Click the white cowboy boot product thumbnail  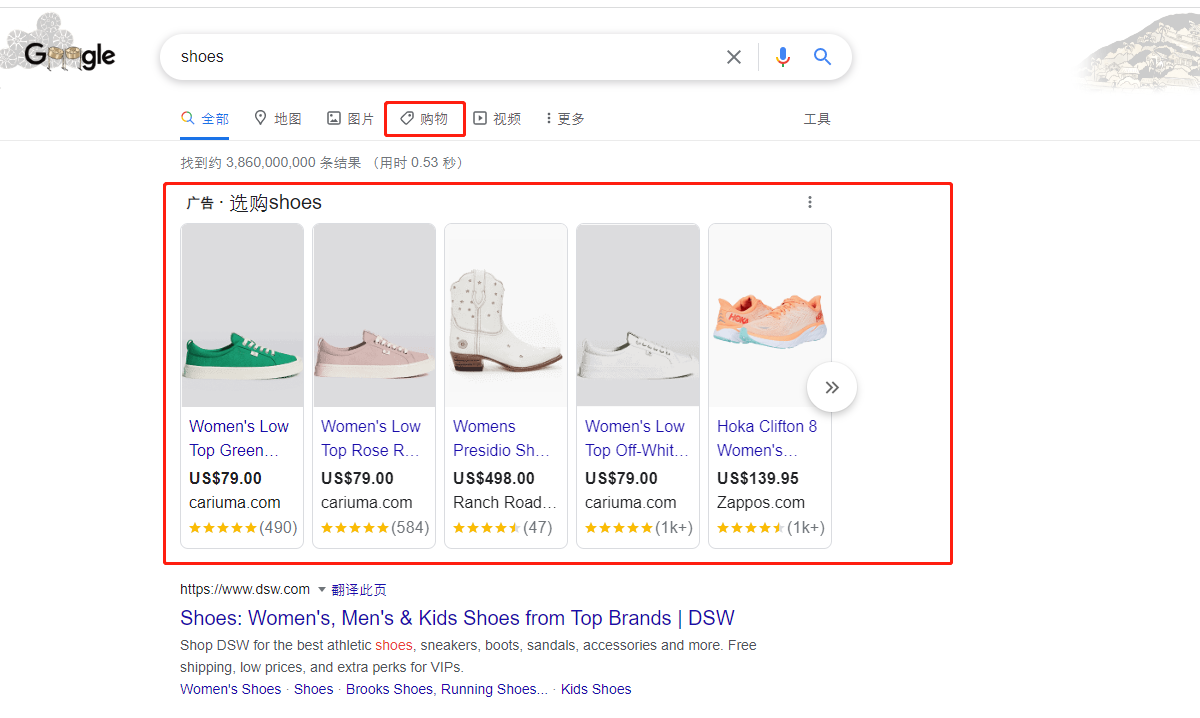(x=505, y=315)
